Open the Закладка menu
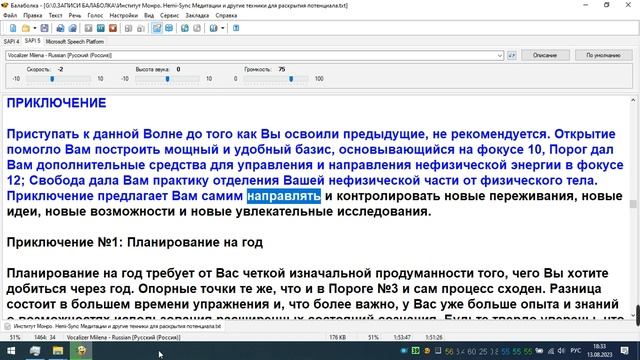The height and width of the screenshot is (360, 640). [x=197, y=16]
